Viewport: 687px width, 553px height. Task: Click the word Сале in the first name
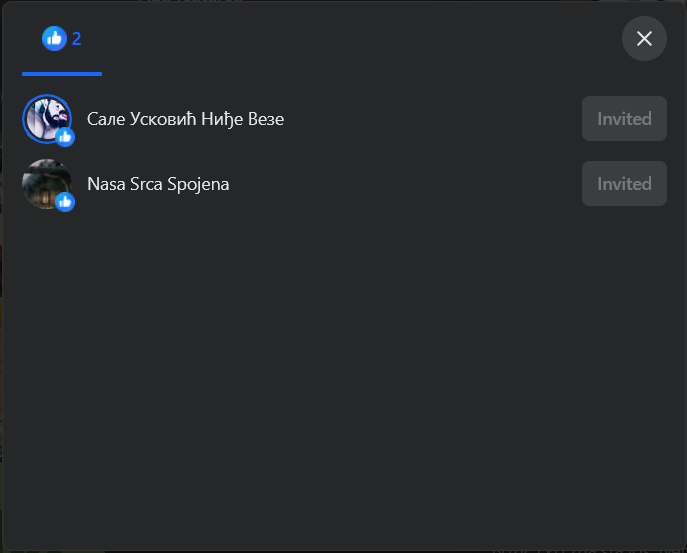point(106,119)
